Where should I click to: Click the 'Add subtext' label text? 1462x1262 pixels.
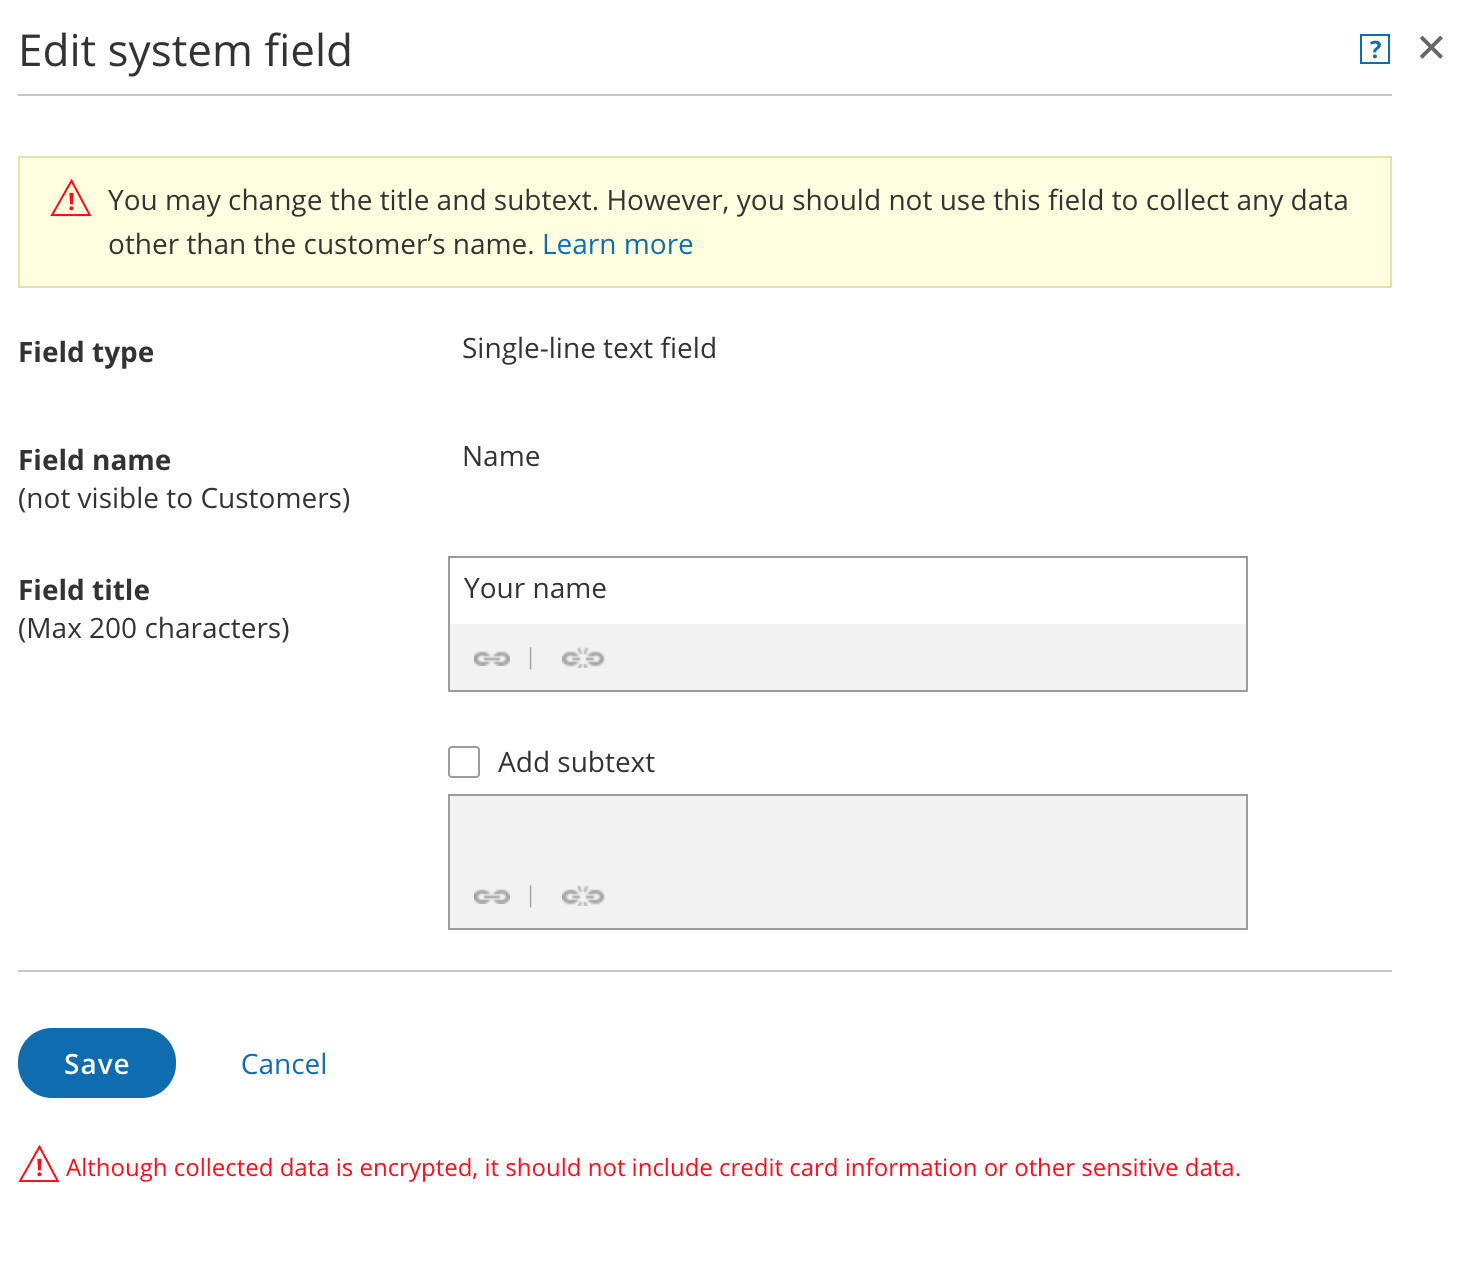[x=576, y=762]
